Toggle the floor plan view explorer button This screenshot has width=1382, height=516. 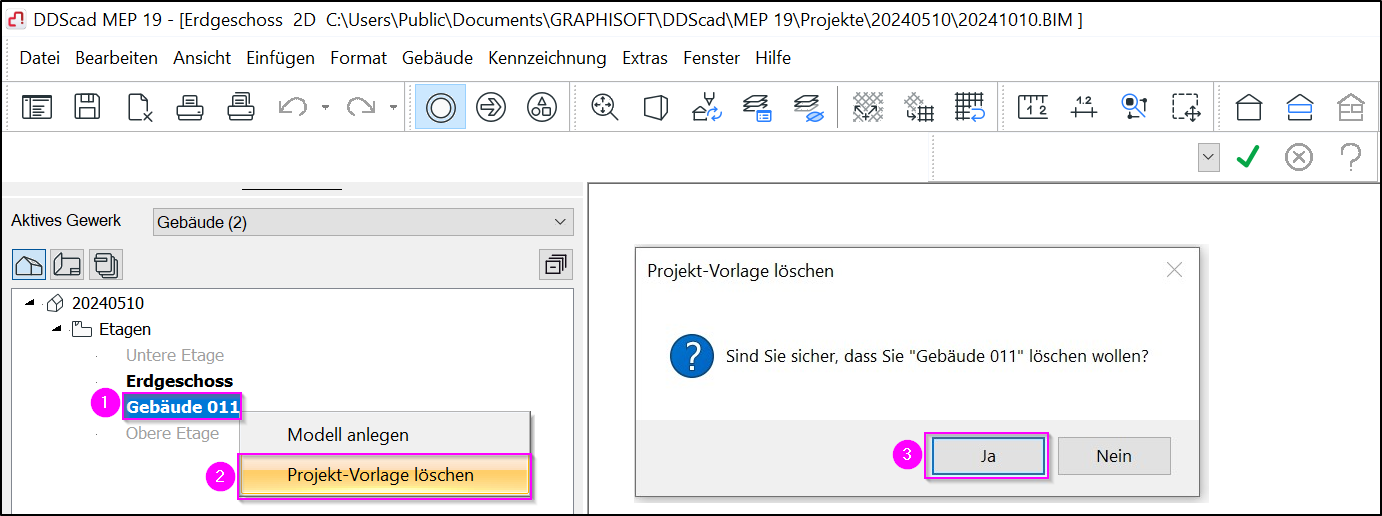coord(67,265)
